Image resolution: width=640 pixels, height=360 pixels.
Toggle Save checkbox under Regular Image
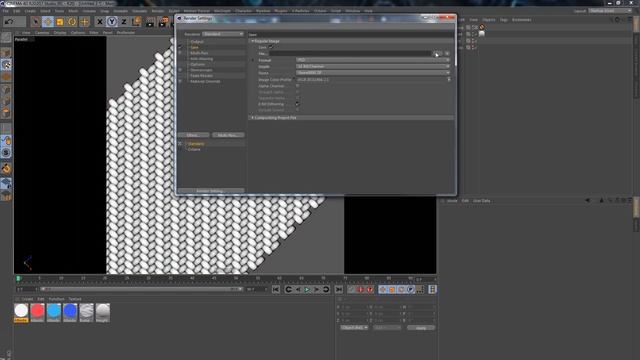tap(271, 47)
